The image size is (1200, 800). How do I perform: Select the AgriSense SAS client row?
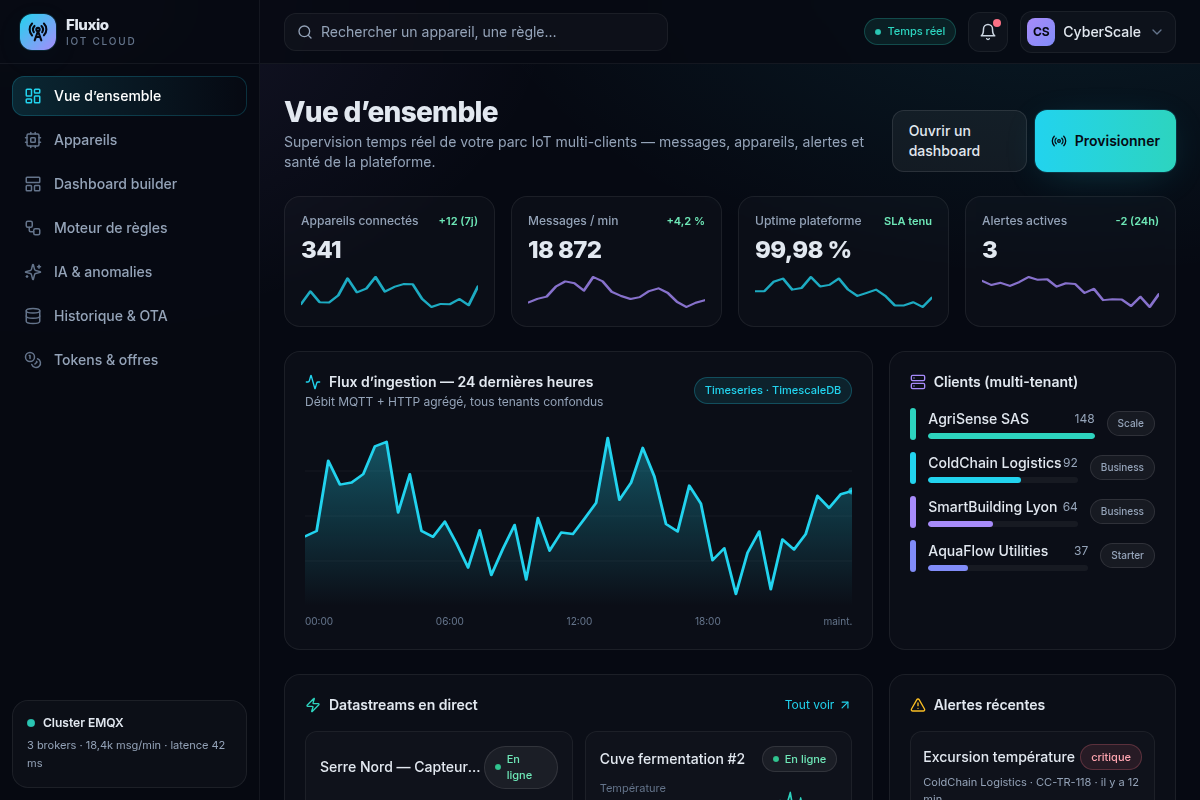point(1032,424)
